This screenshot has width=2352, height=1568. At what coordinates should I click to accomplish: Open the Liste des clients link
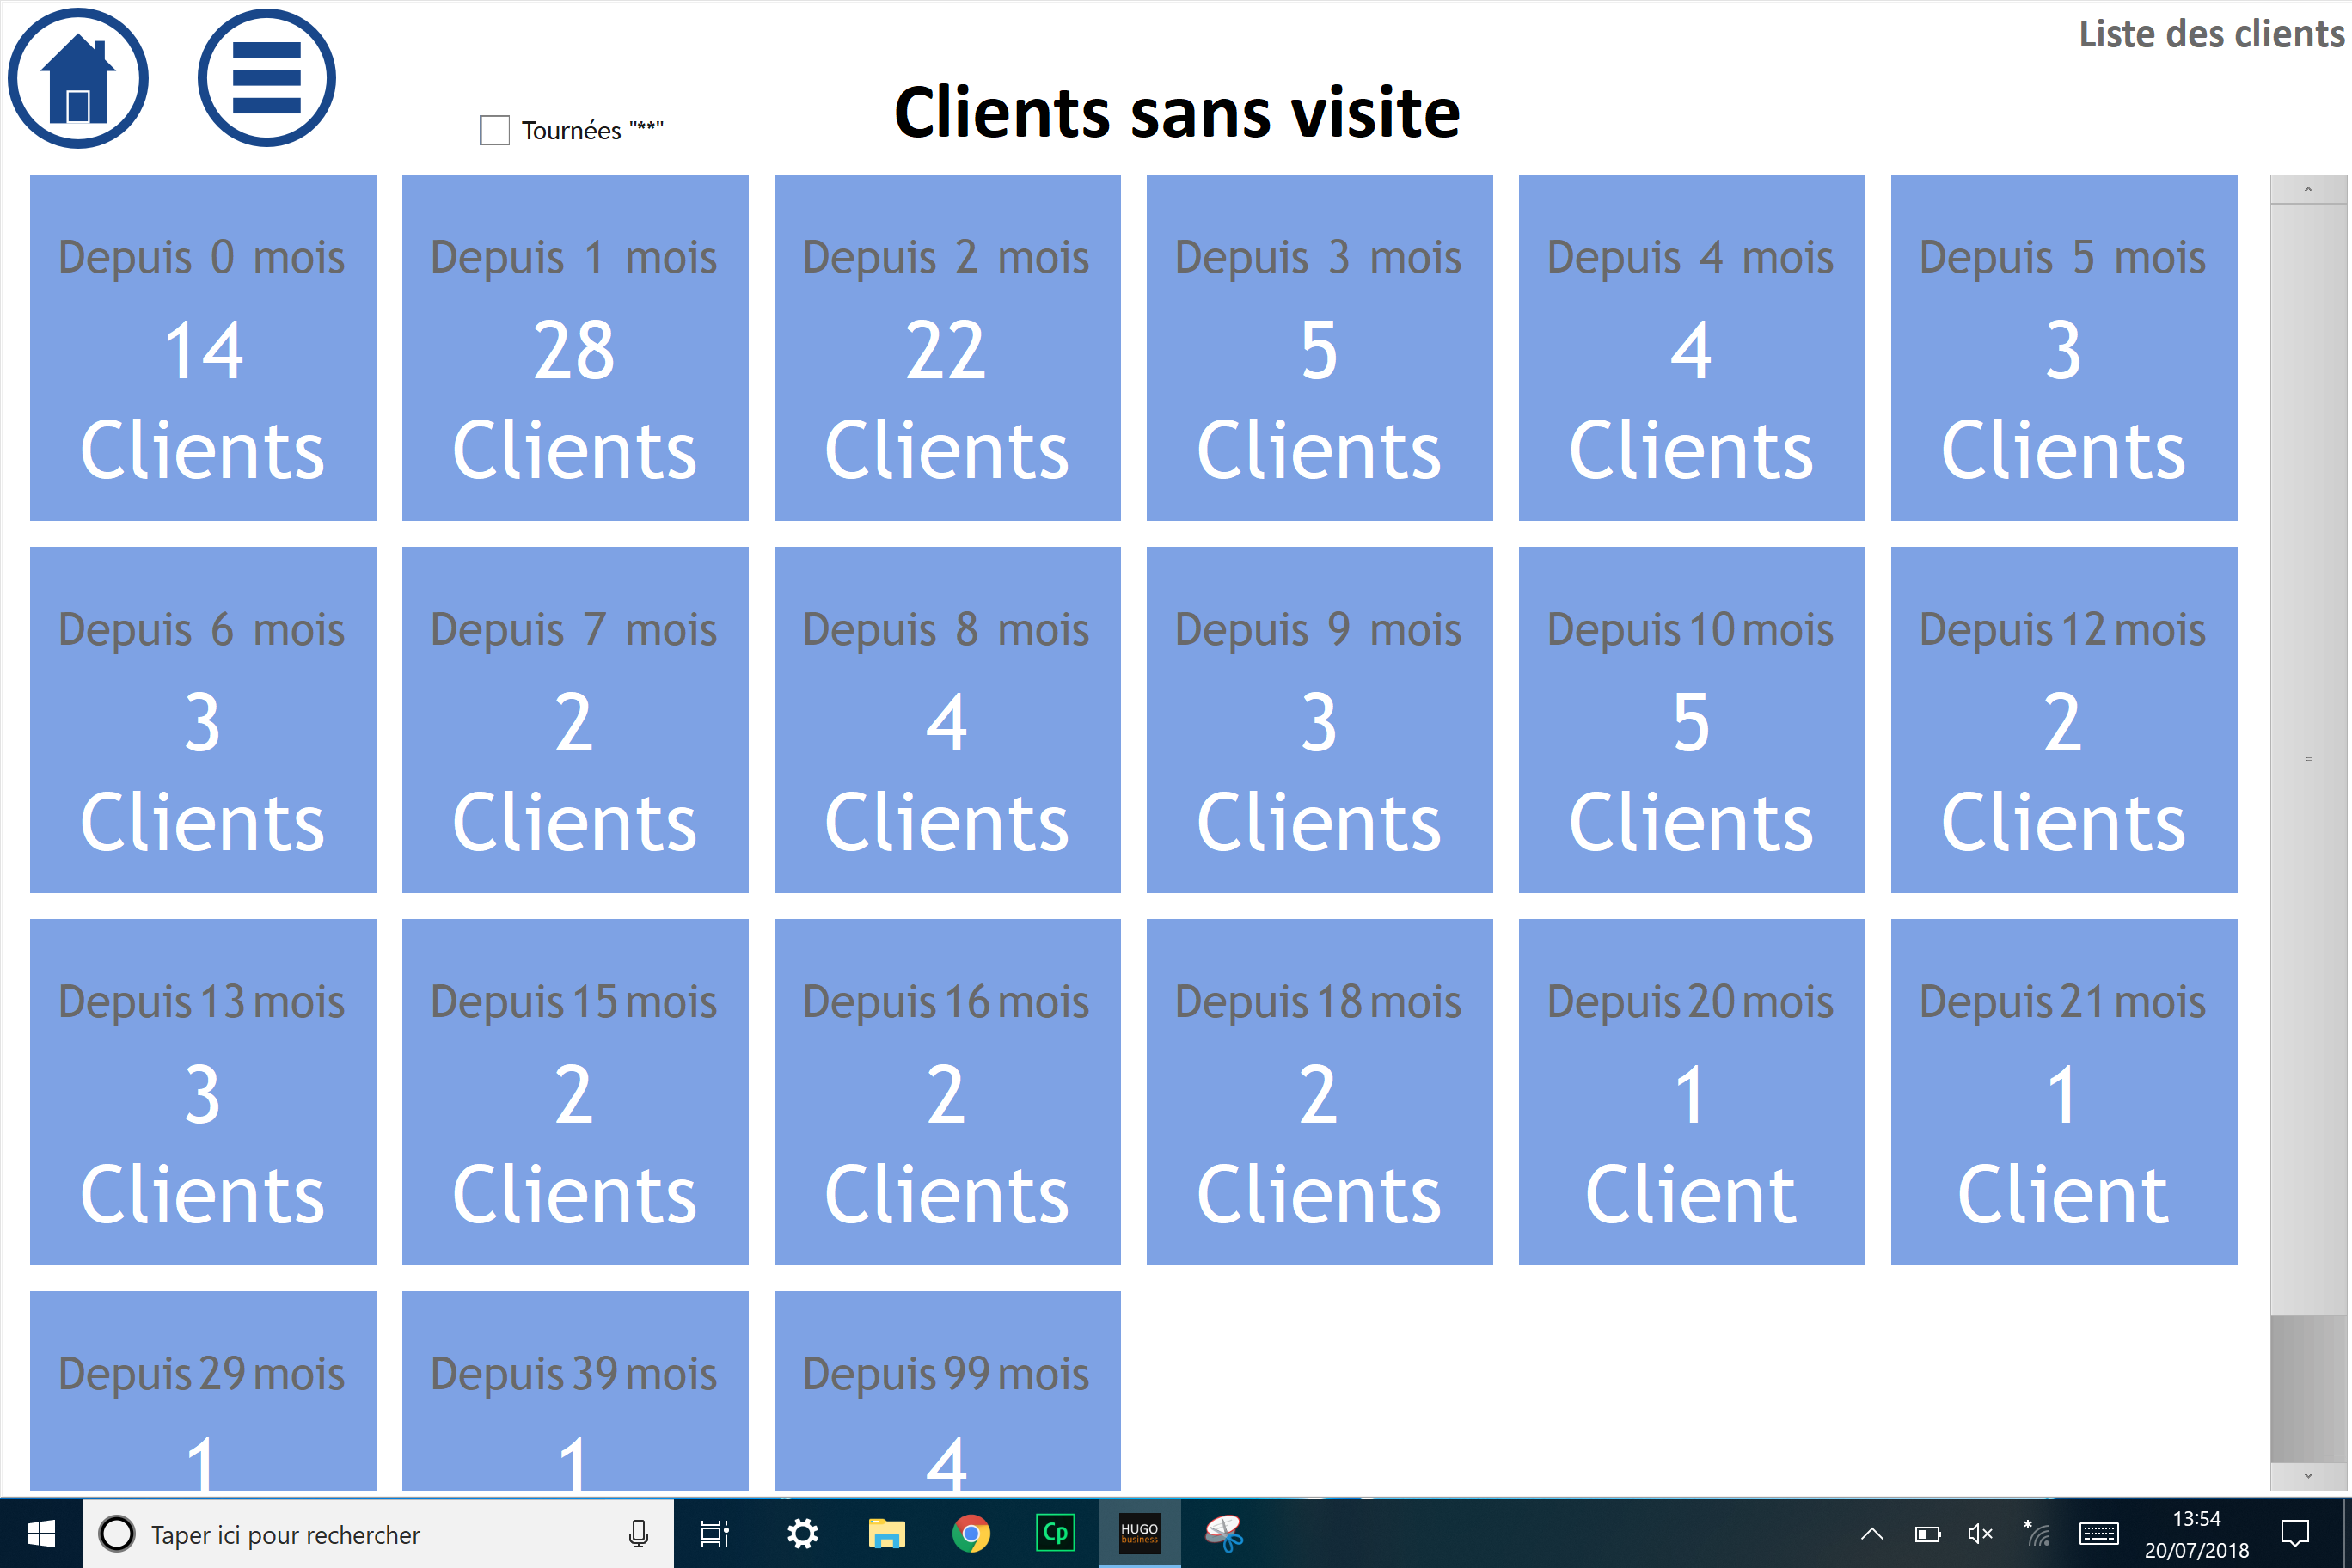2211,34
